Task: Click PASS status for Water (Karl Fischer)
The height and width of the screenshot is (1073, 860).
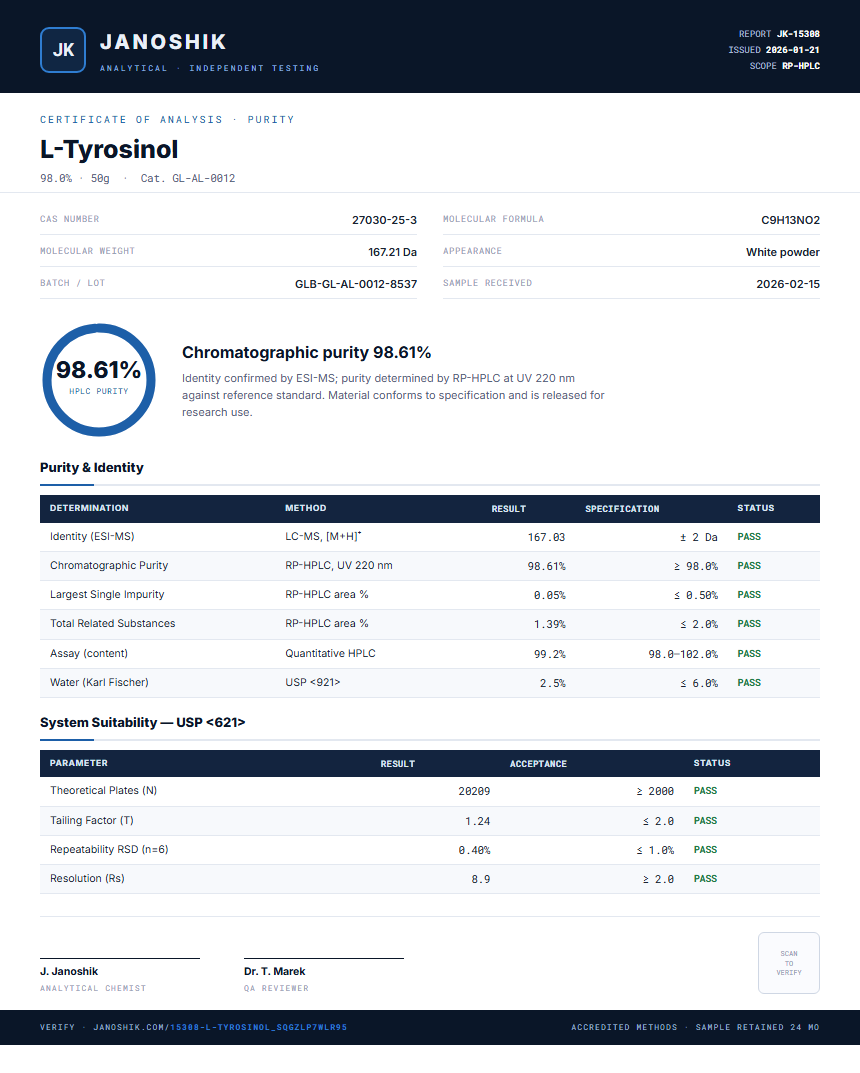Action: [749, 683]
